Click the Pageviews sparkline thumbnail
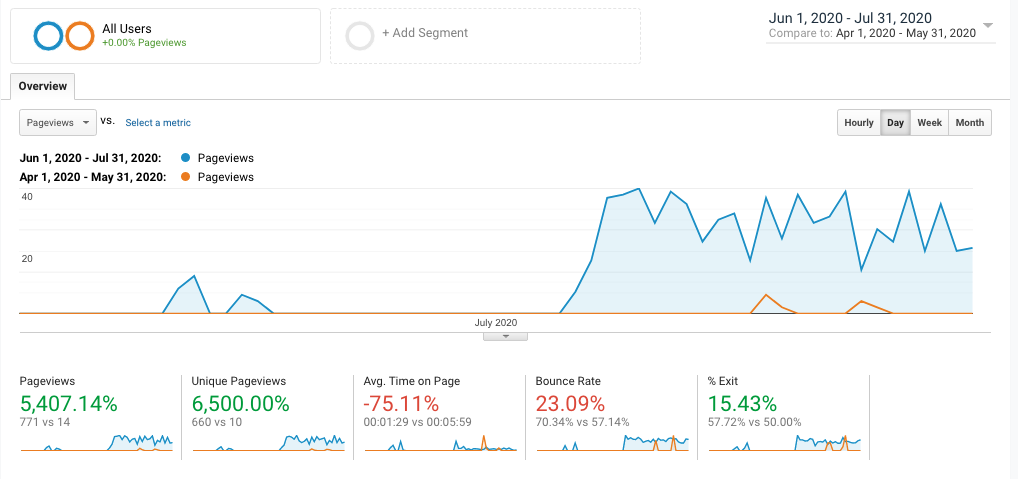The image size is (1018, 479). 96,443
